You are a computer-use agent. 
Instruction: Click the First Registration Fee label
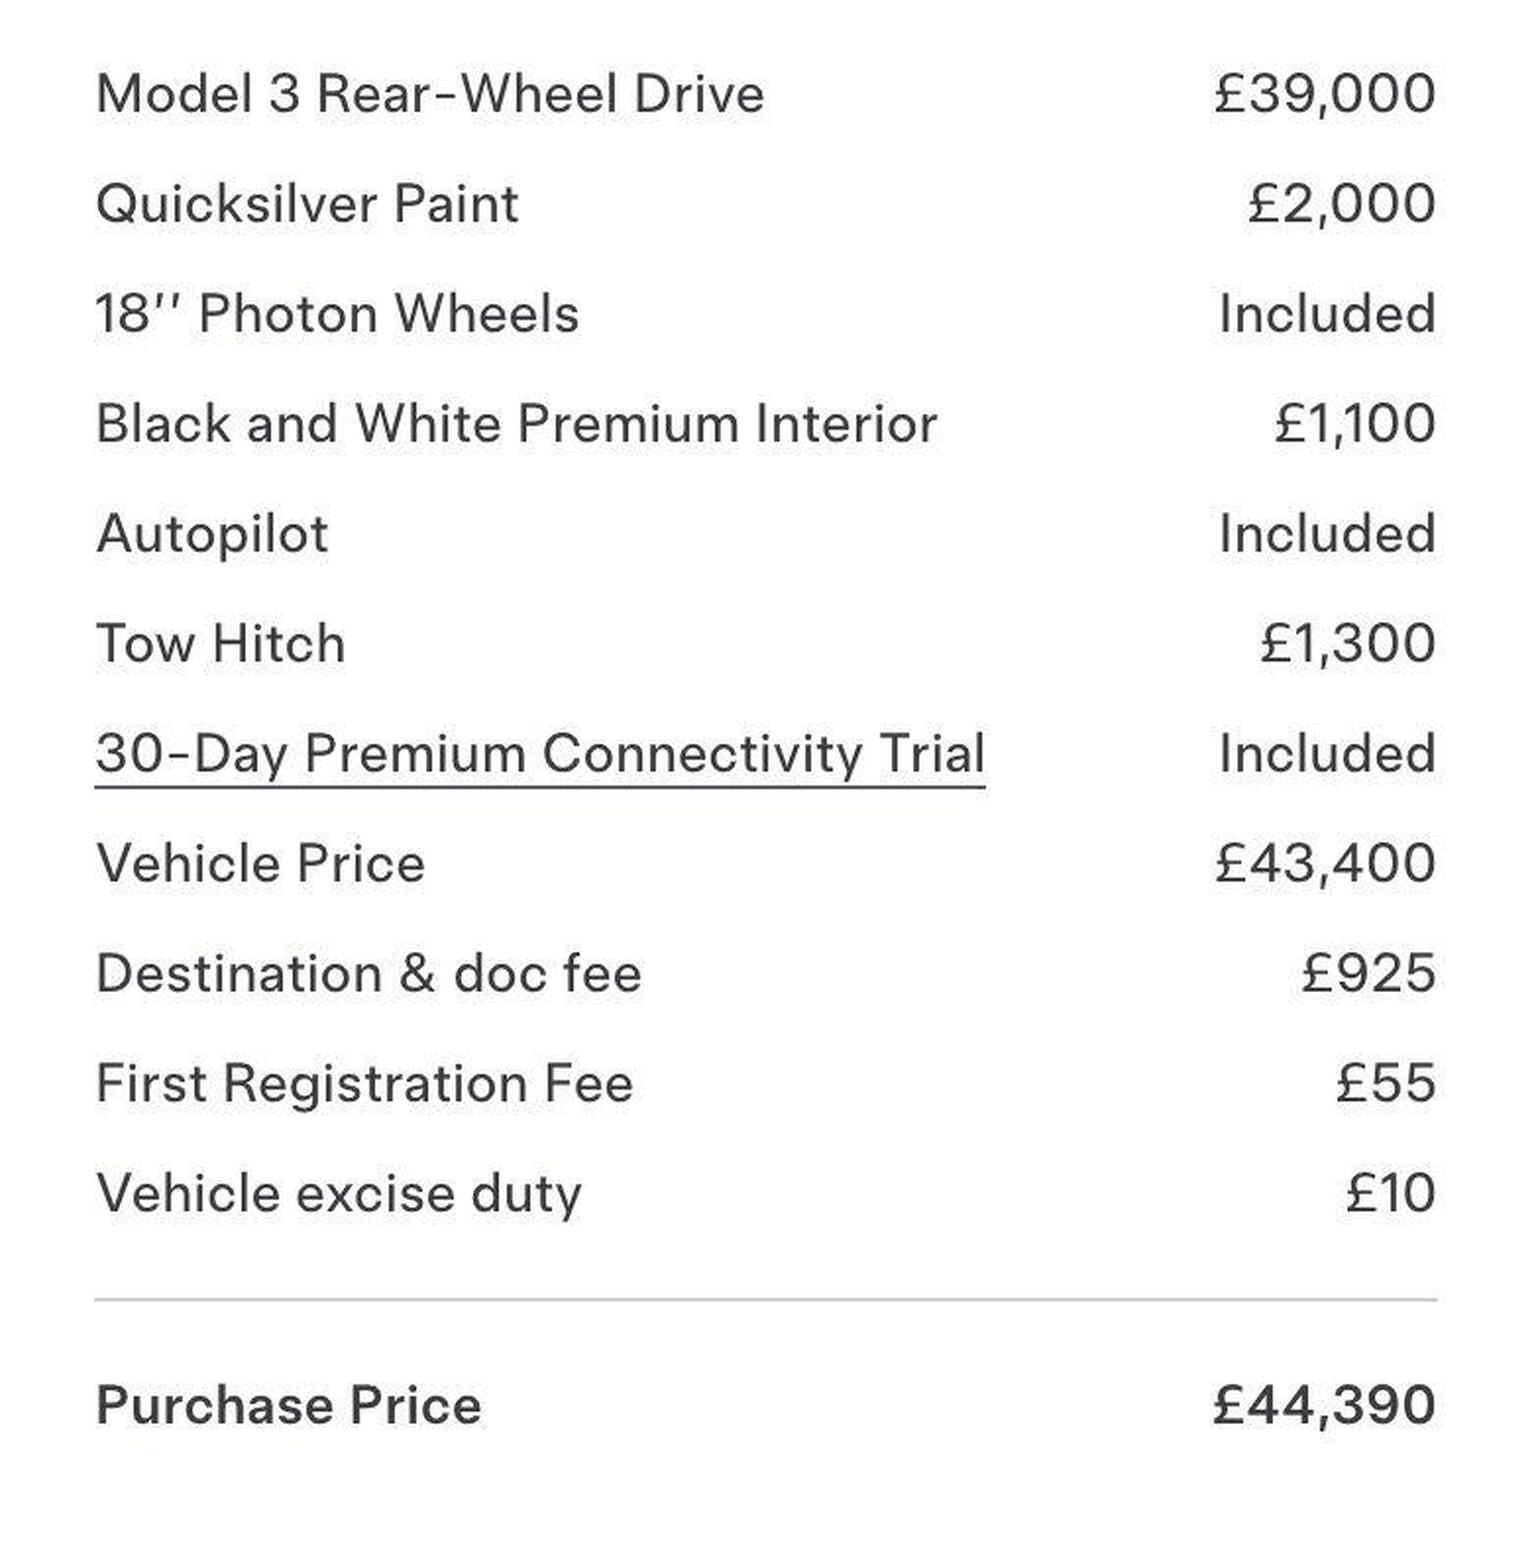coord(364,1084)
